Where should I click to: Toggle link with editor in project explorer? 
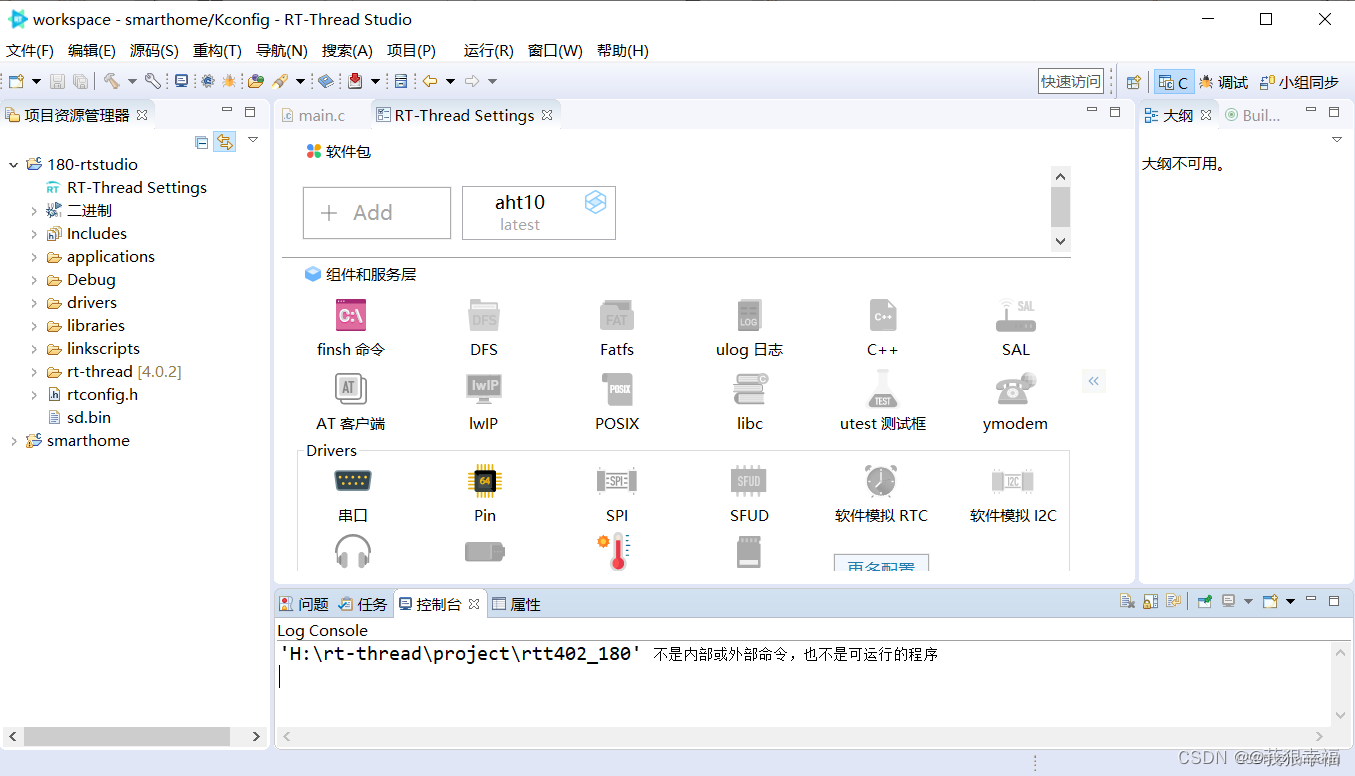225,142
